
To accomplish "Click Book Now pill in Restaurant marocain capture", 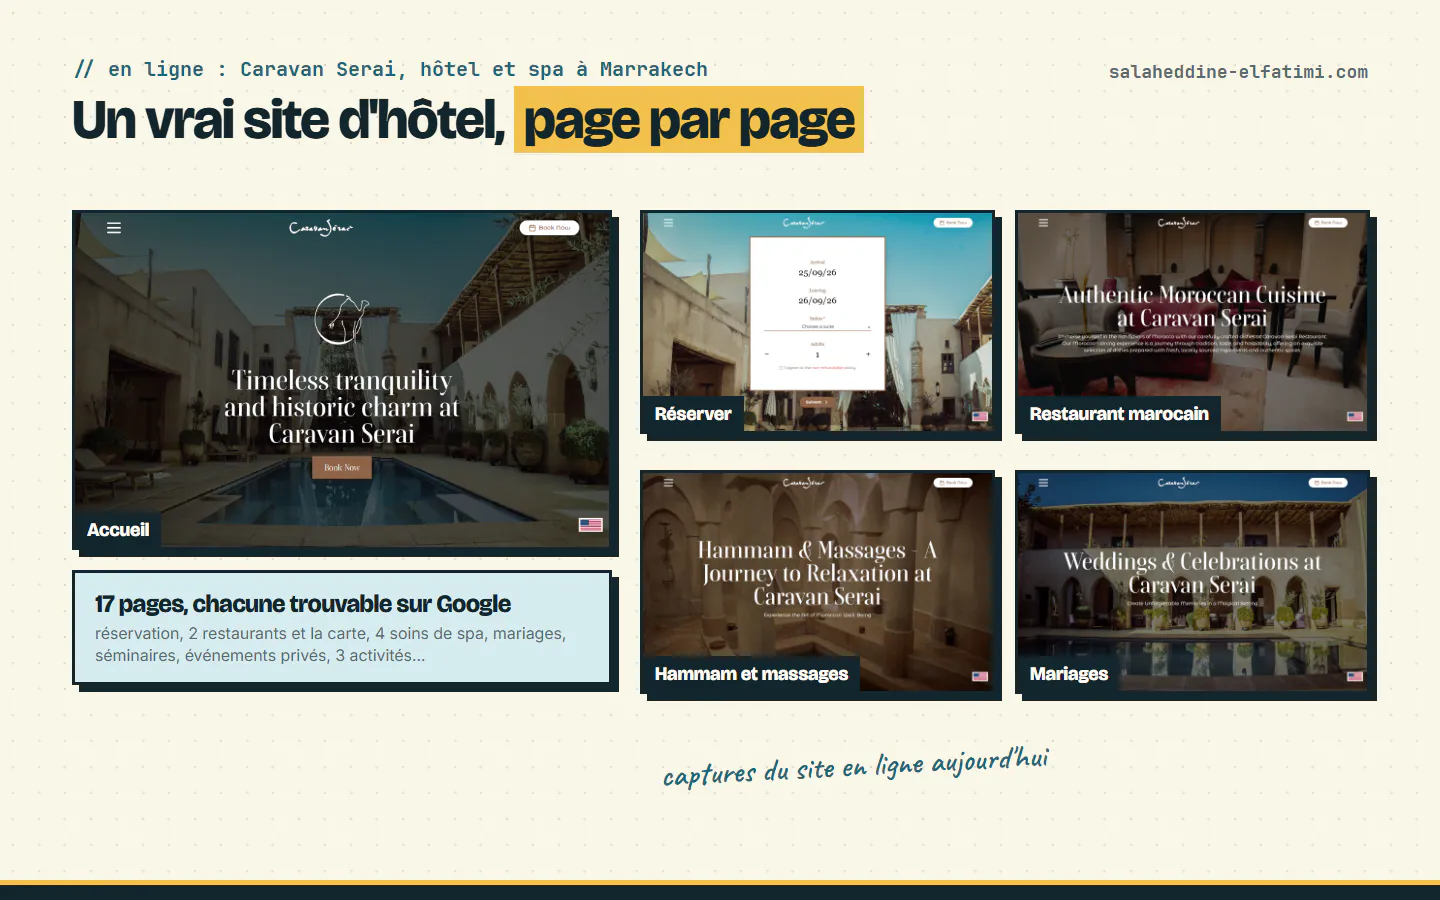I will (1328, 223).
